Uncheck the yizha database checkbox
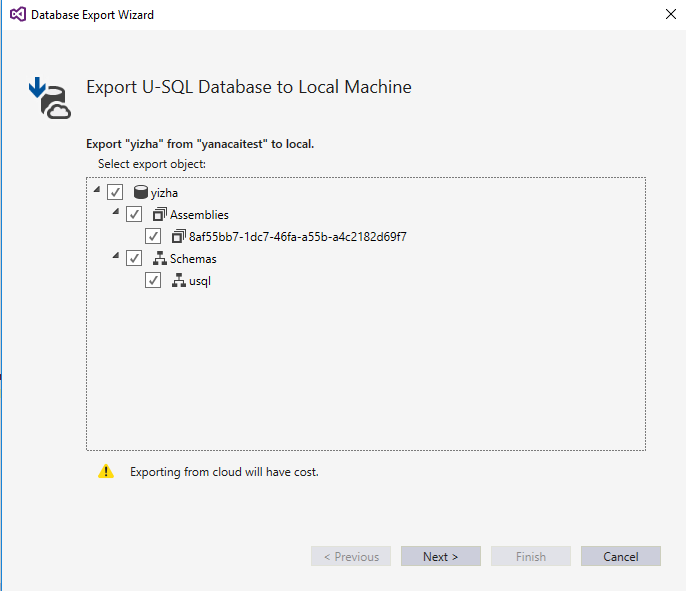 tap(115, 192)
